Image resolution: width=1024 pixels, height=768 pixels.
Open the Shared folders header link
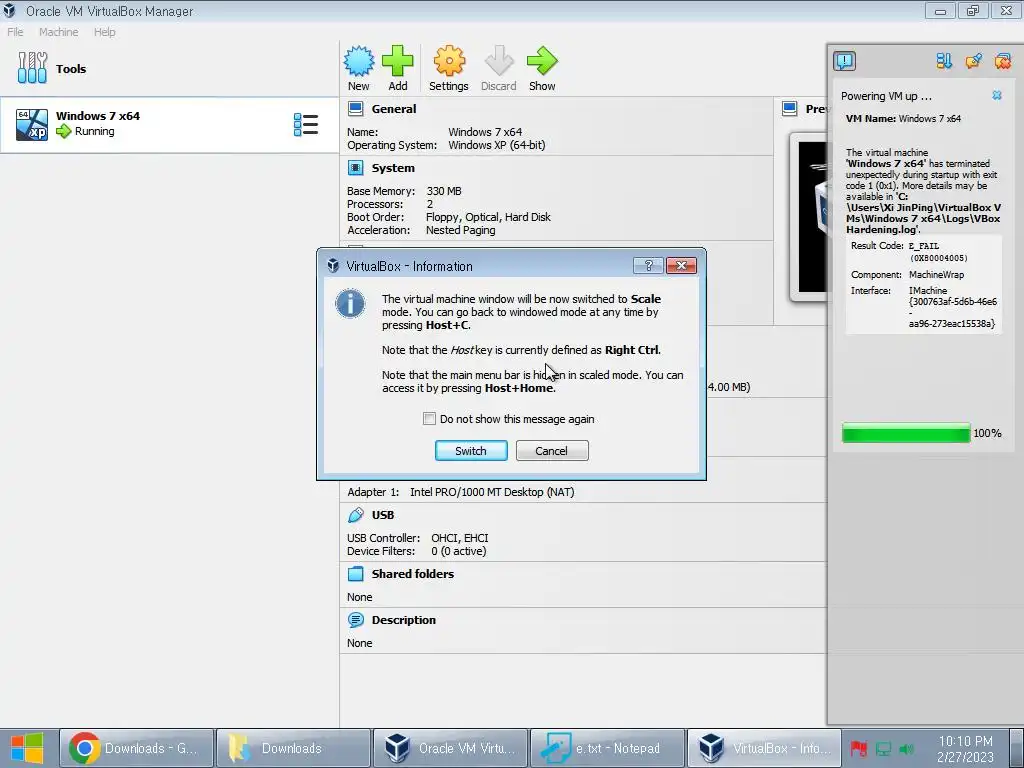point(413,574)
